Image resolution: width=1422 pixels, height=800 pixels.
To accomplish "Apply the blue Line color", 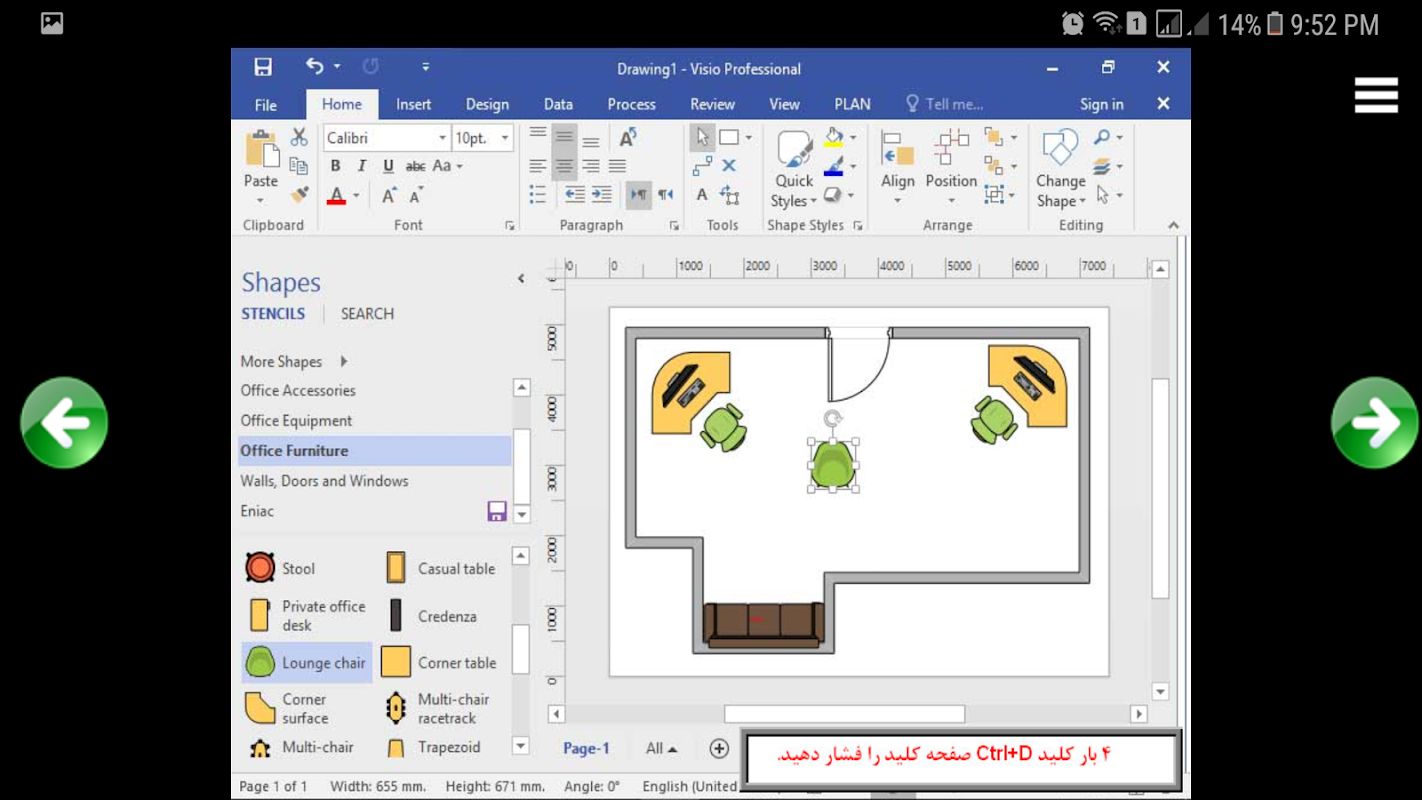I will (x=833, y=167).
